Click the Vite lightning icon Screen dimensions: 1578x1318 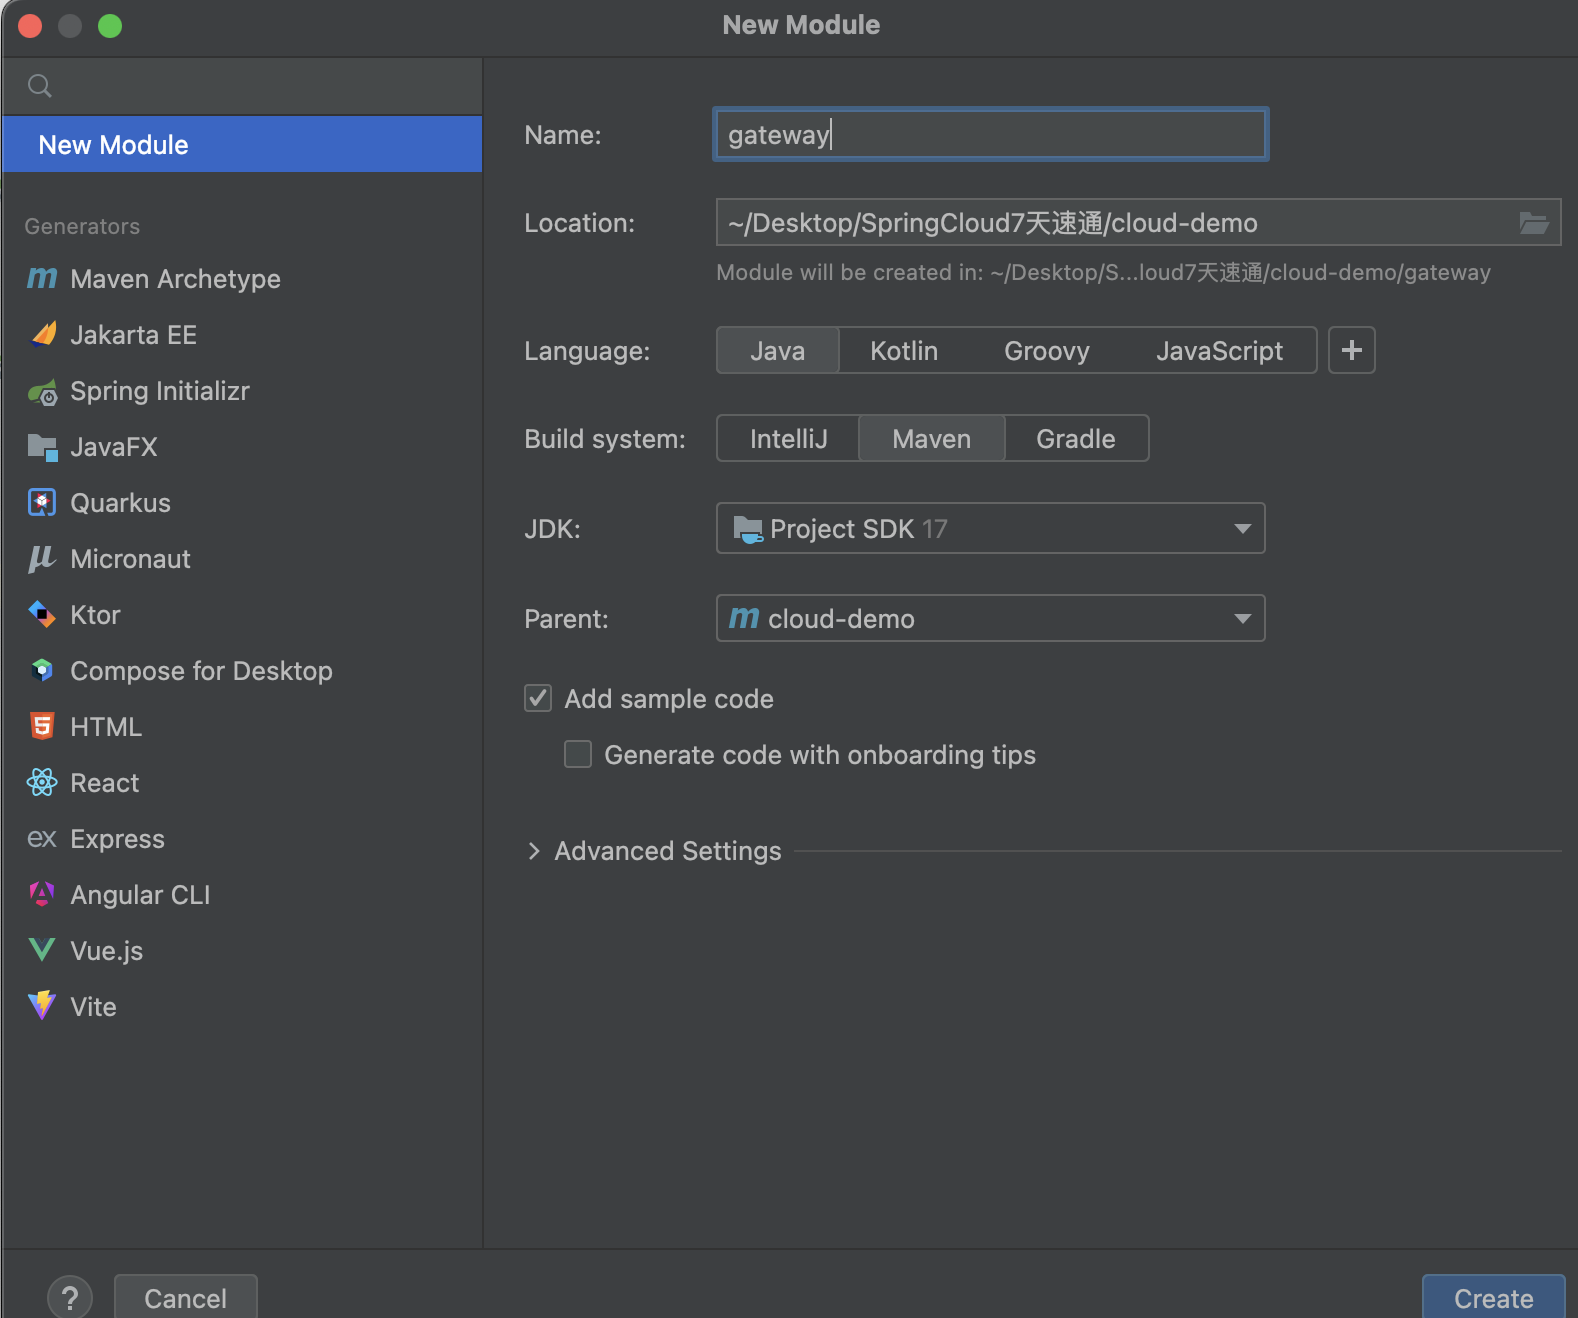pyautogui.click(x=42, y=1005)
